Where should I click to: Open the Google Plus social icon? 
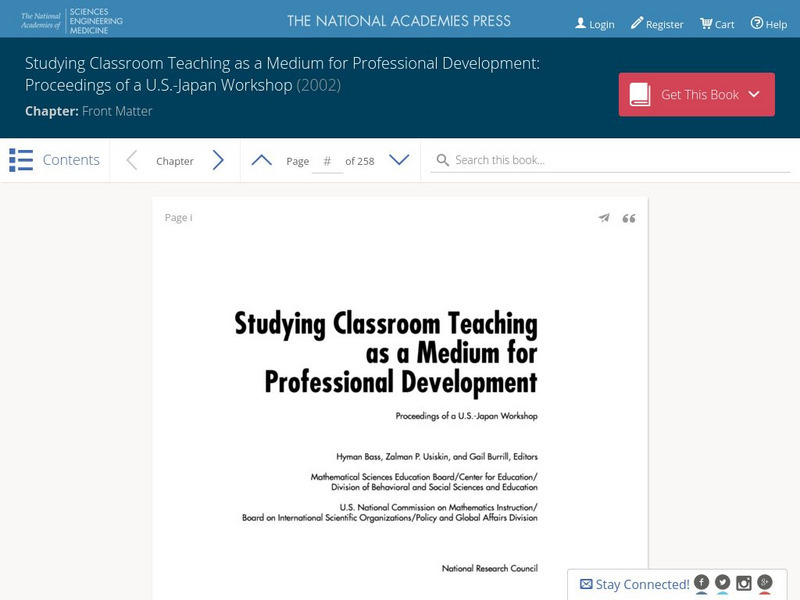click(x=764, y=582)
